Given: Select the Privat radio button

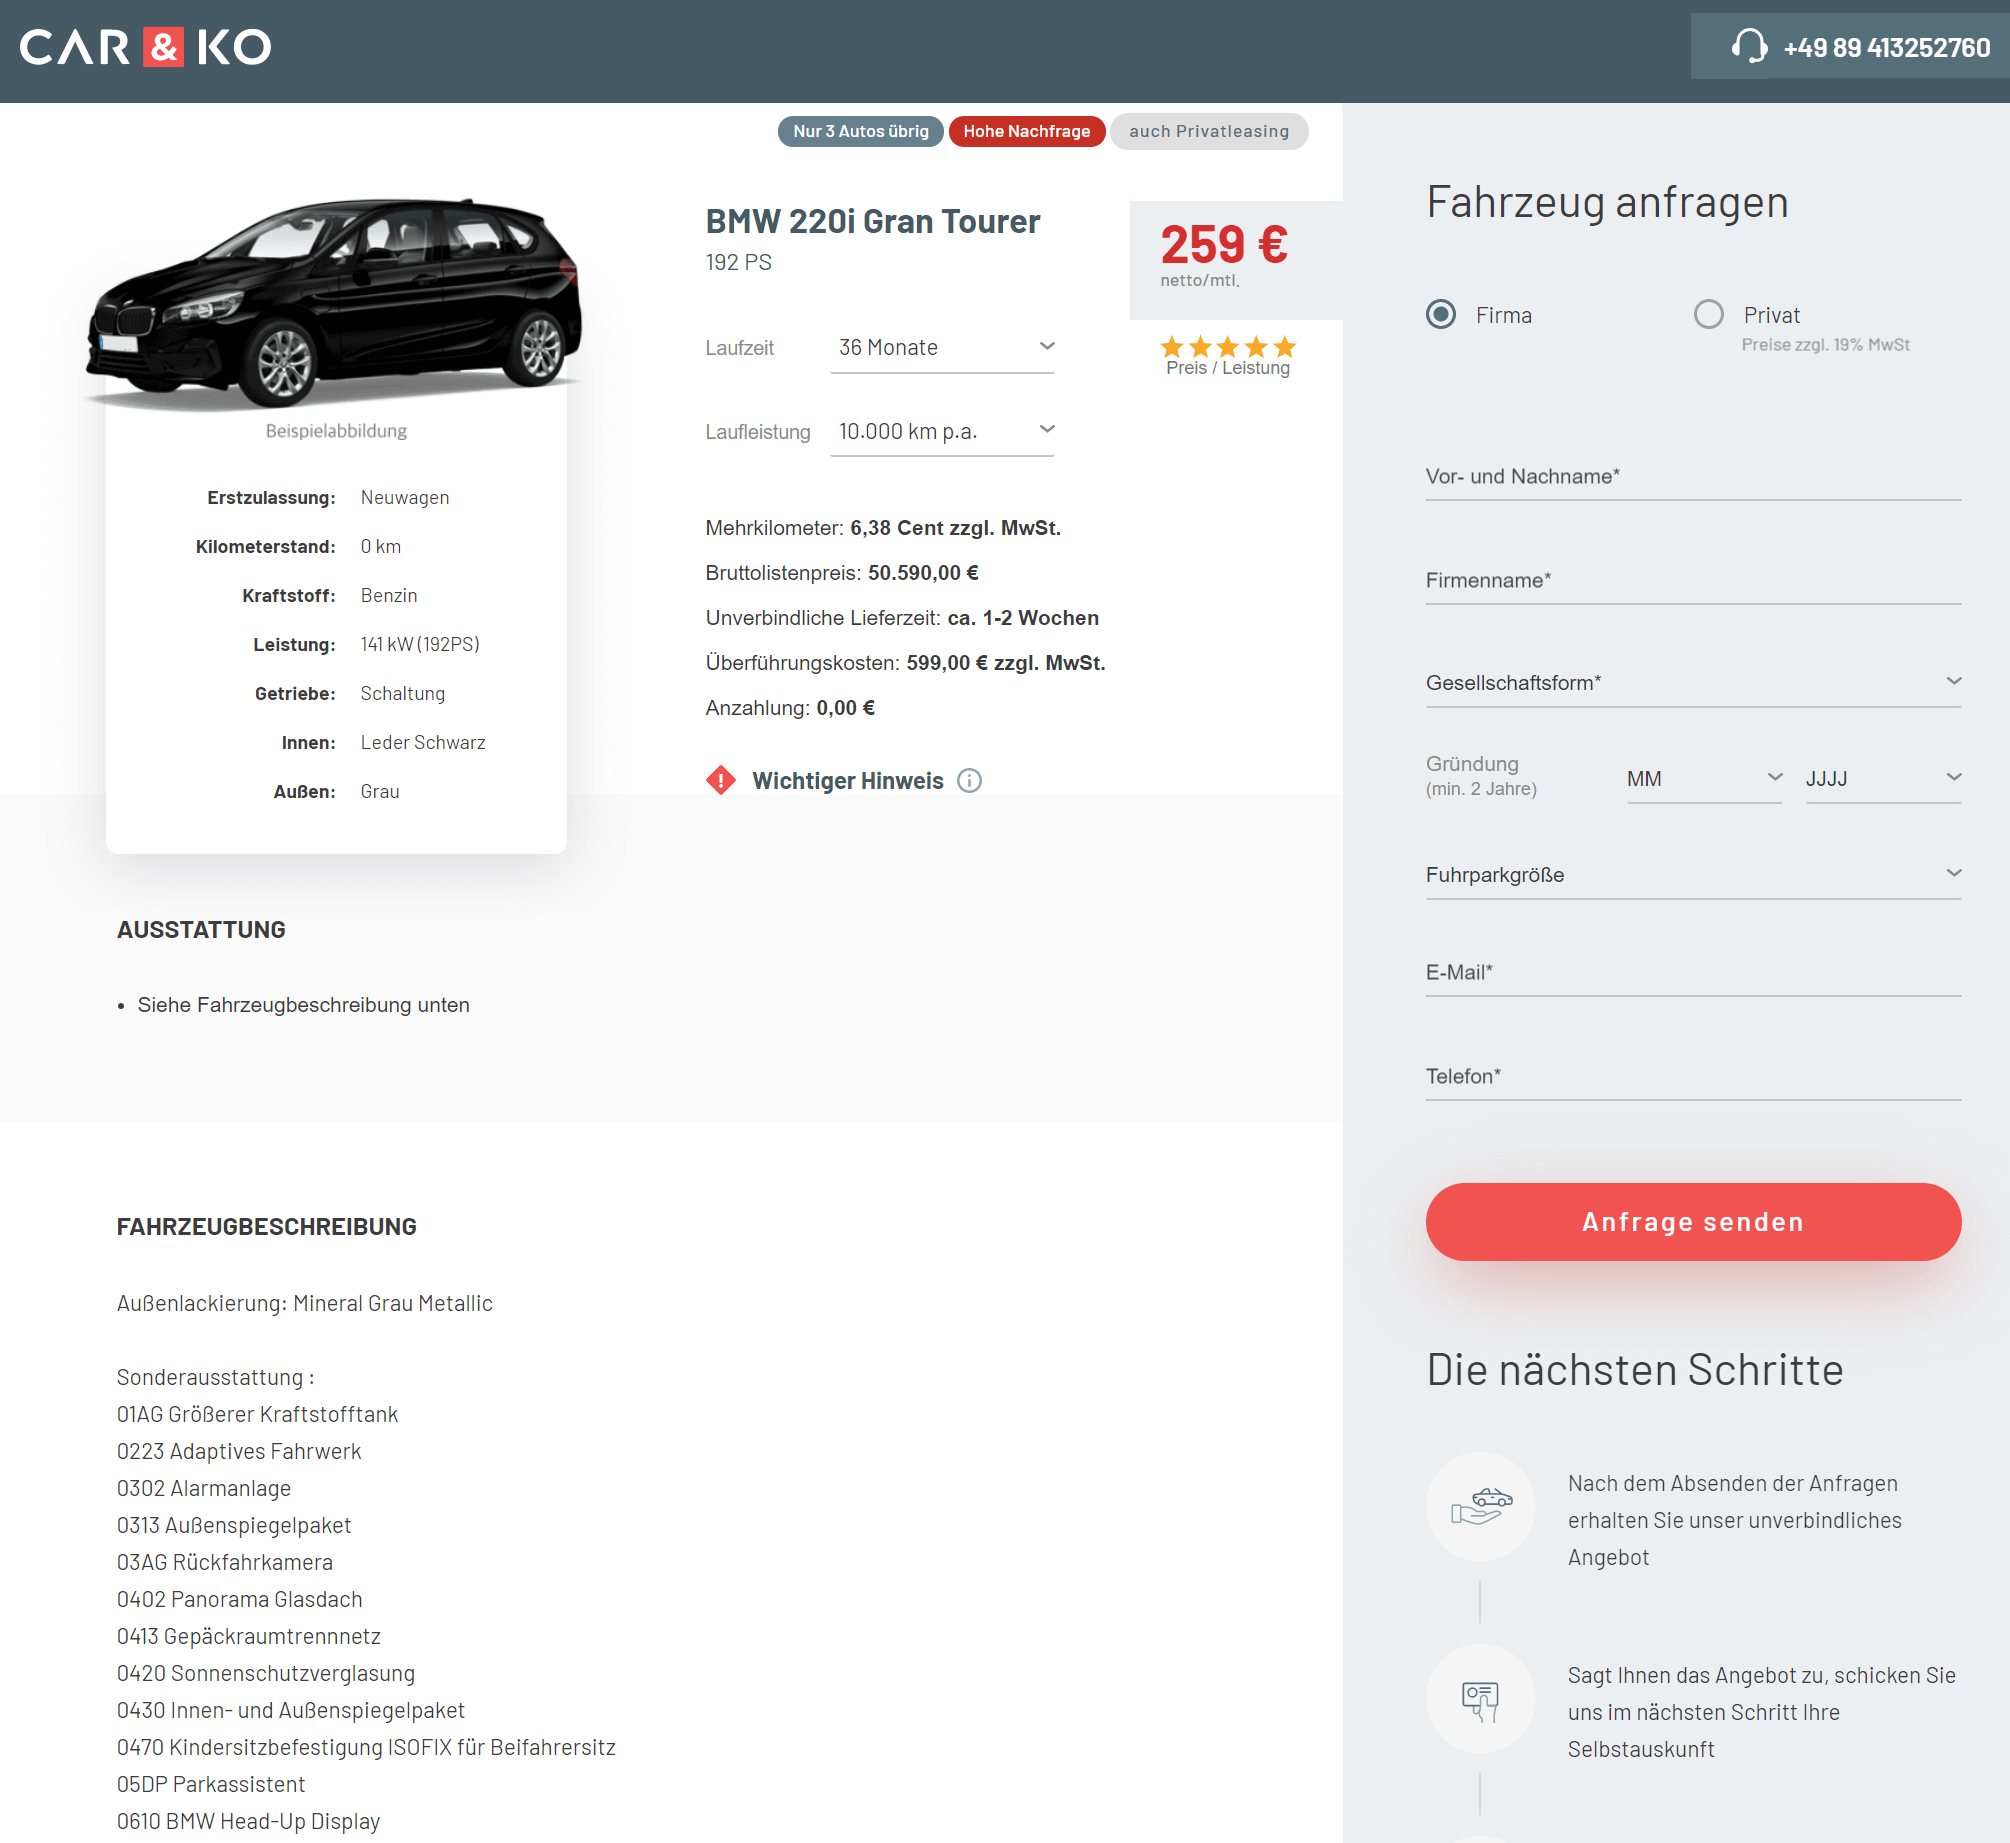Looking at the screenshot, I should 1709,315.
